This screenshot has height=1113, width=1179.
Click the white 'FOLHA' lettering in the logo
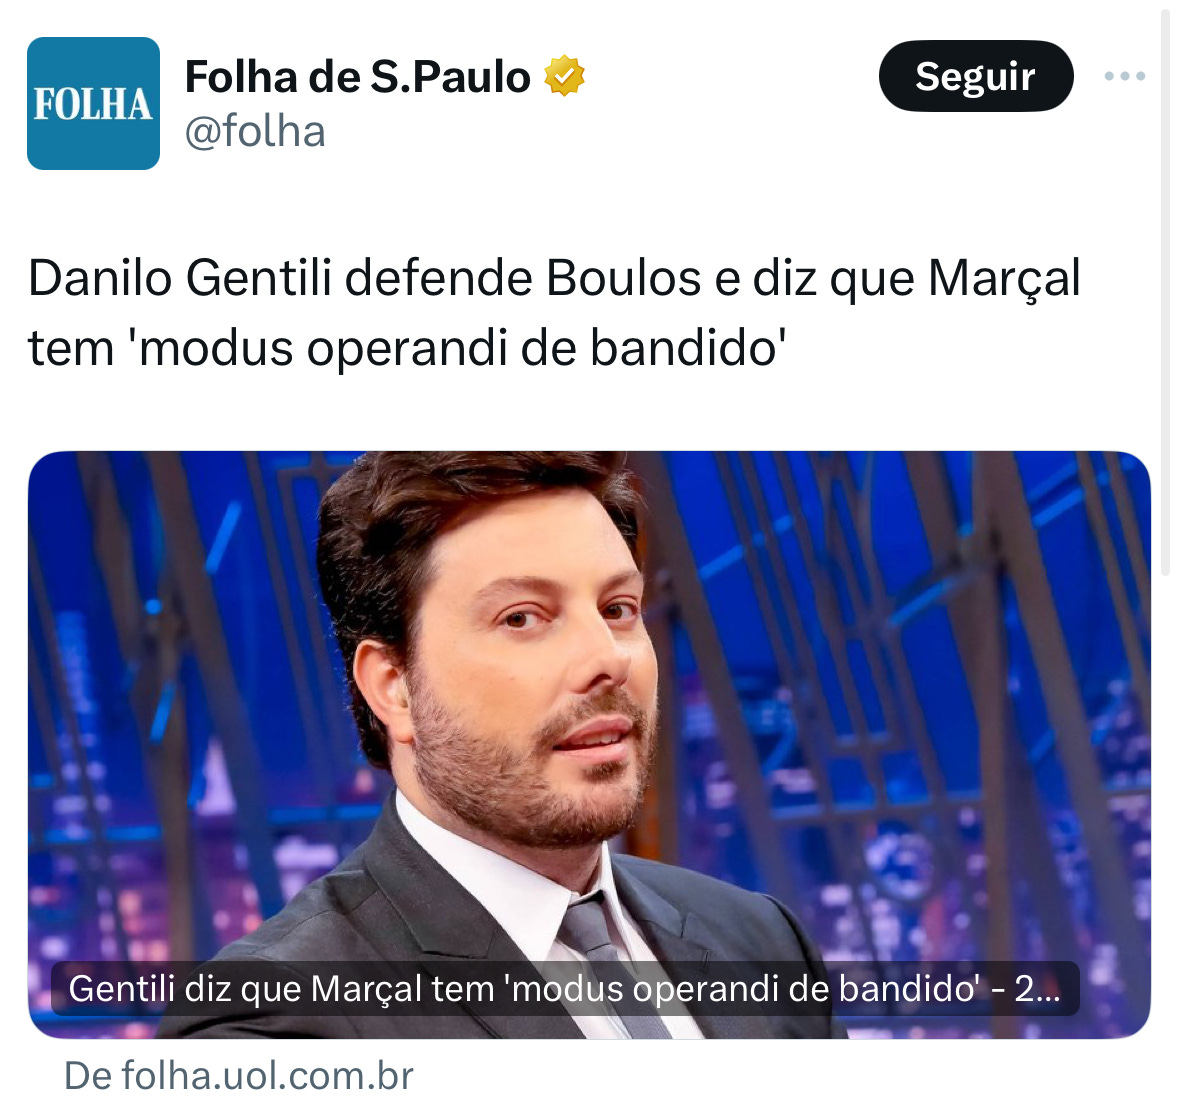93,105
